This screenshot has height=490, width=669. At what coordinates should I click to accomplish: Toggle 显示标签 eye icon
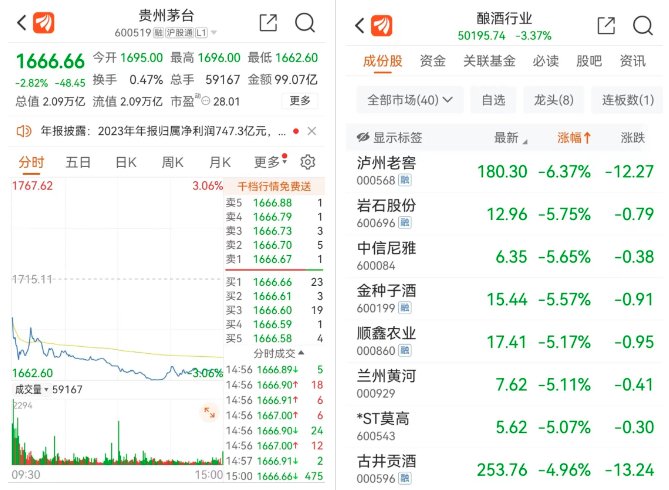[x=363, y=137]
